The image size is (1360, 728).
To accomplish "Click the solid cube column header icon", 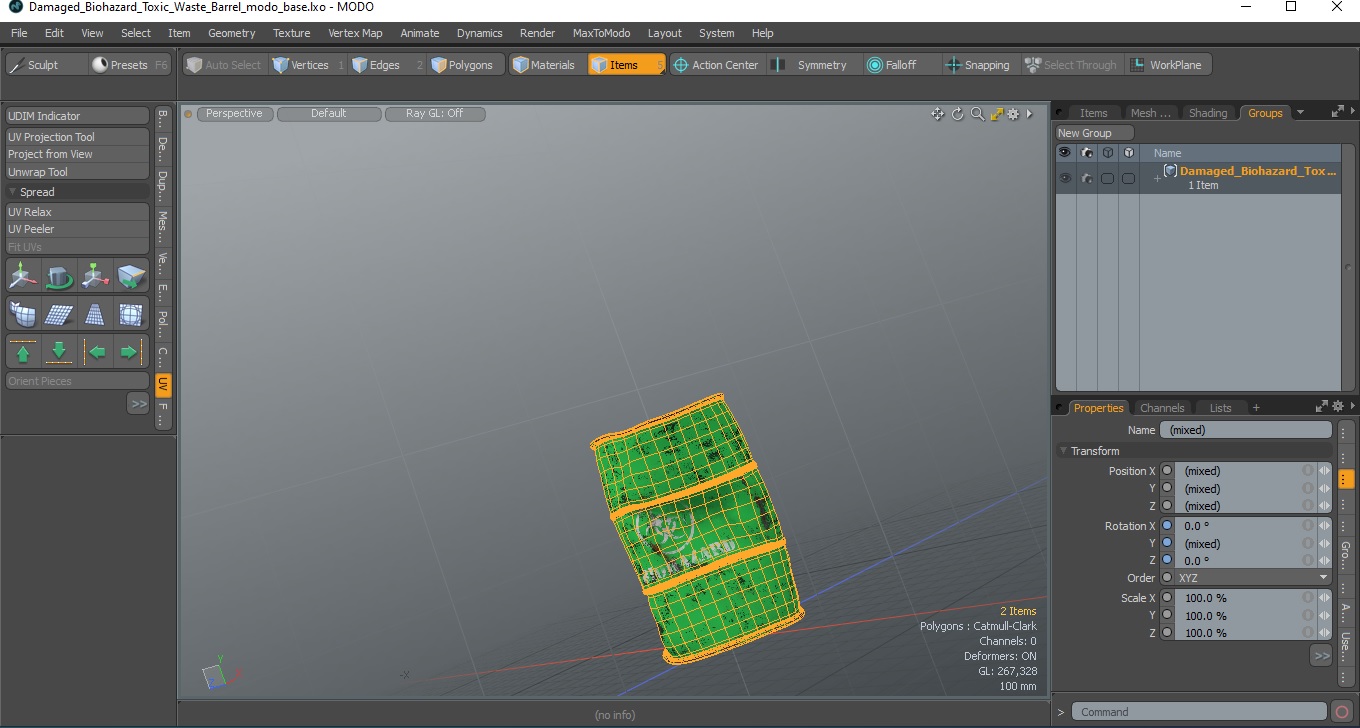I will [x=1128, y=153].
